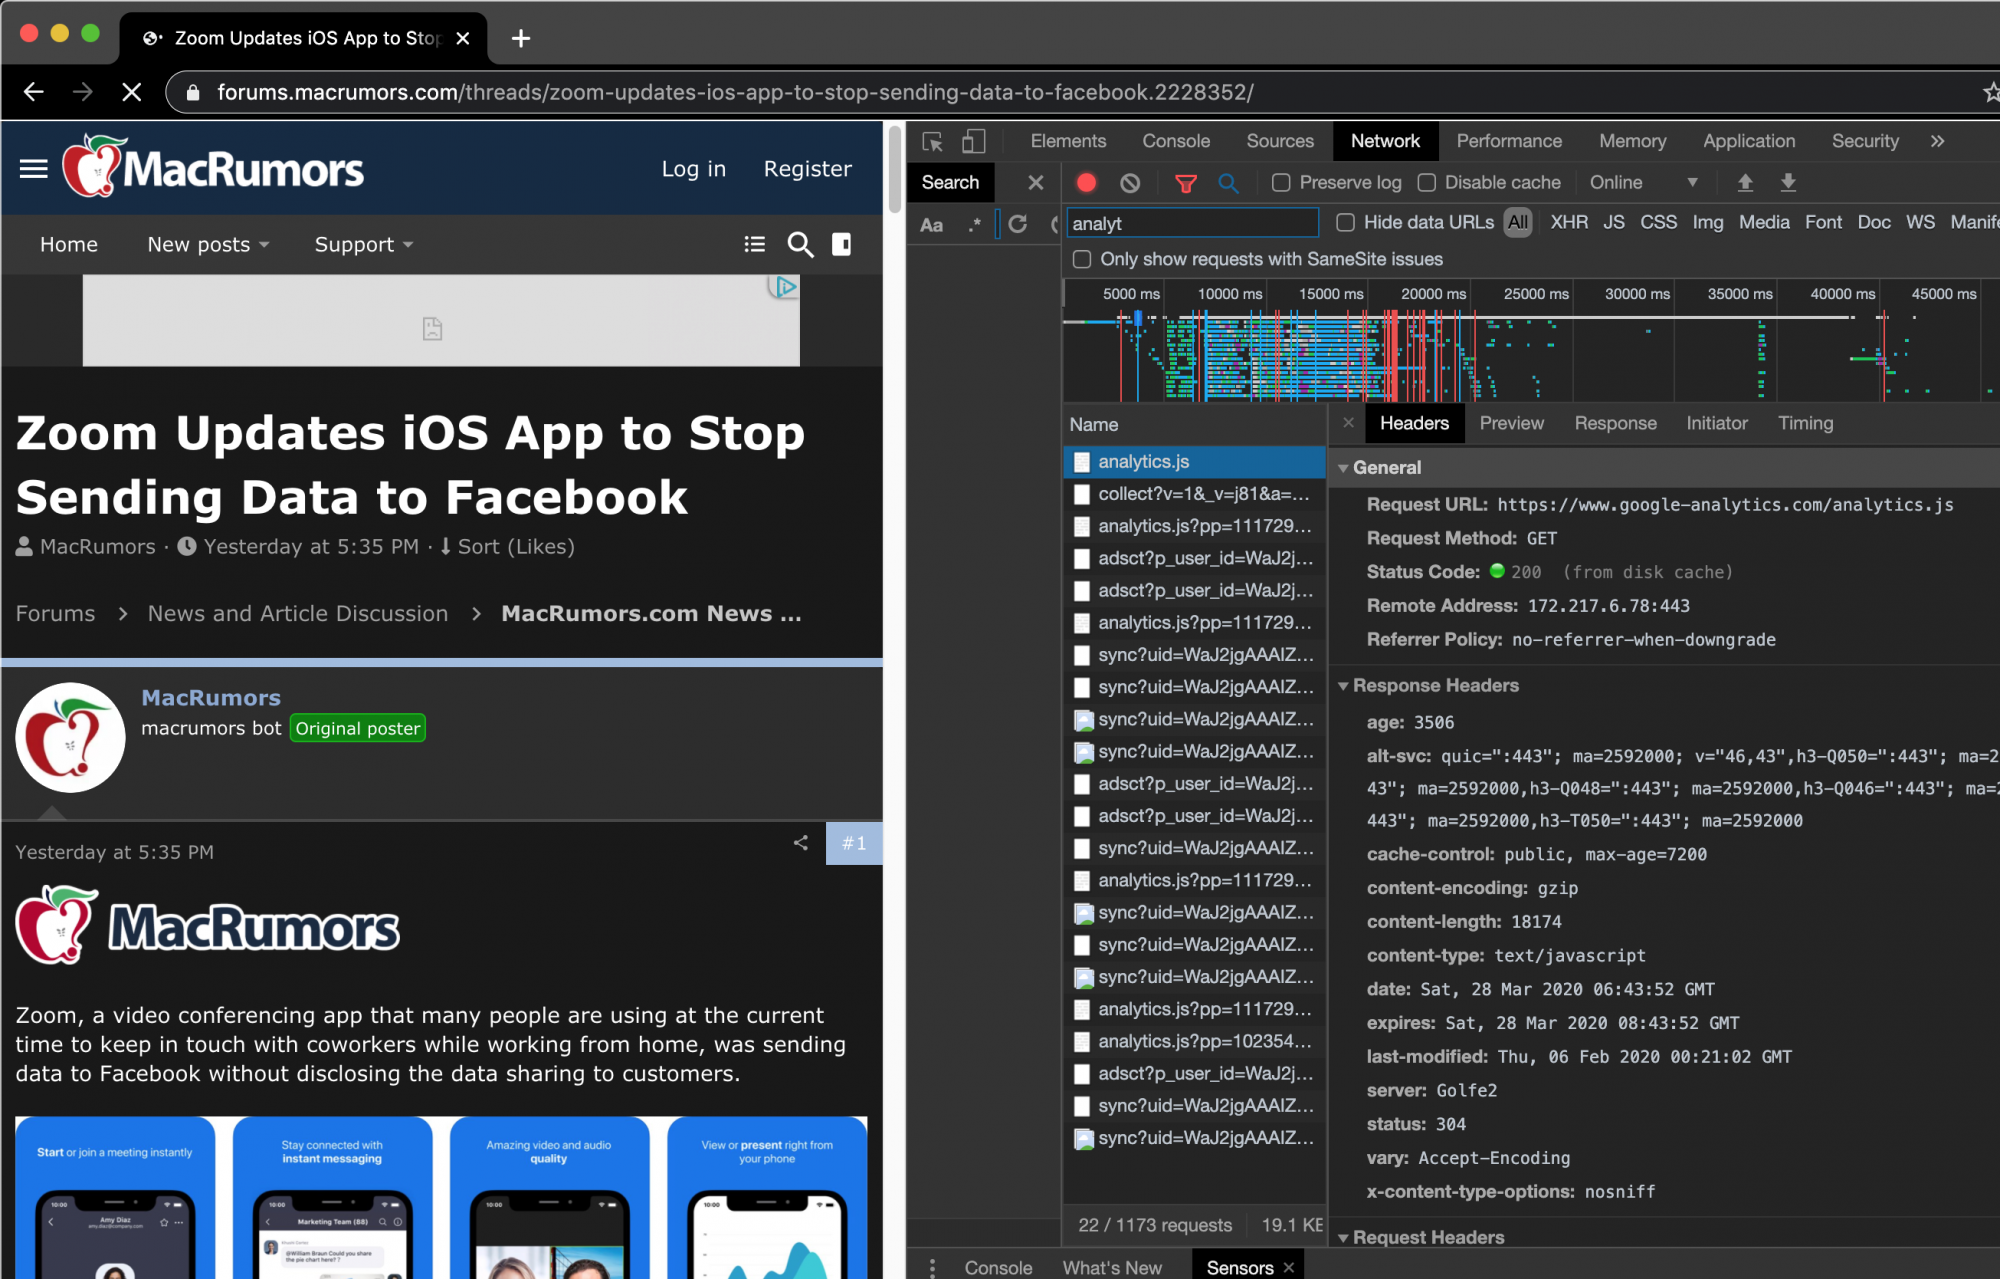Show more DevTools tabs chevron
The height and width of the screenshot is (1279, 2000).
point(1937,141)
